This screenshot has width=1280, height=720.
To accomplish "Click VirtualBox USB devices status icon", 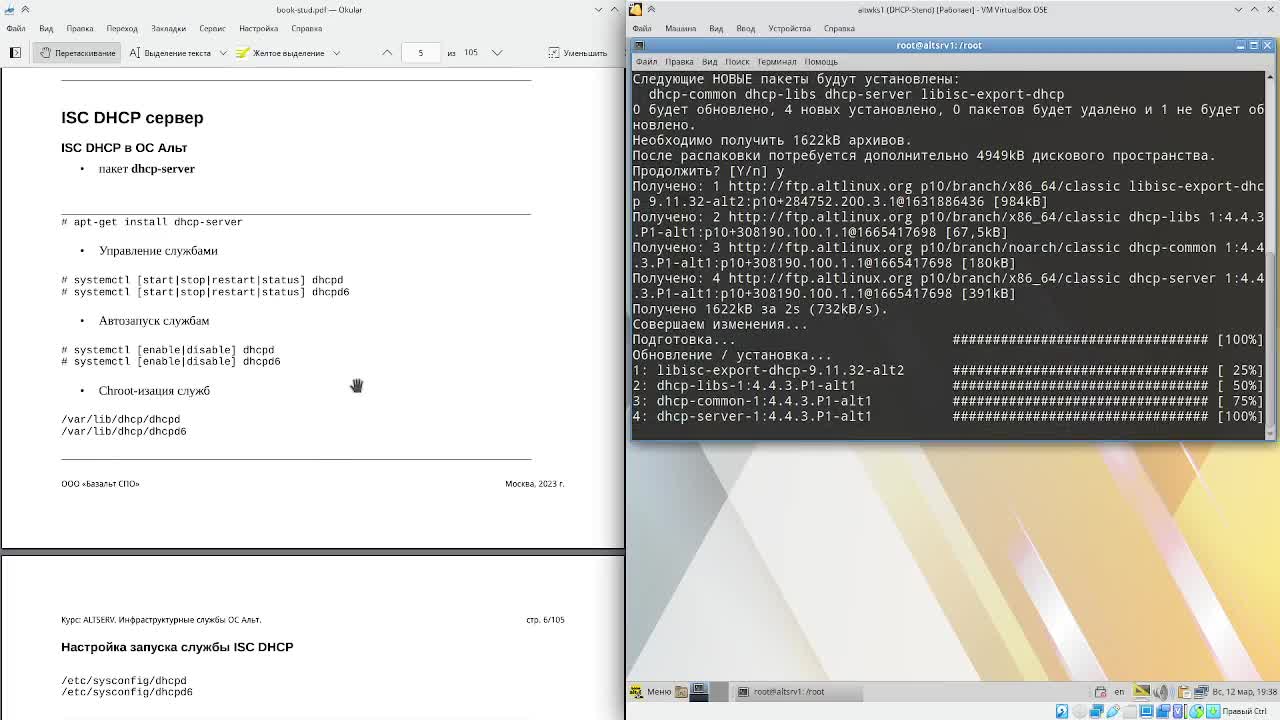I will pyautogui.click(x=1113, y=711).
